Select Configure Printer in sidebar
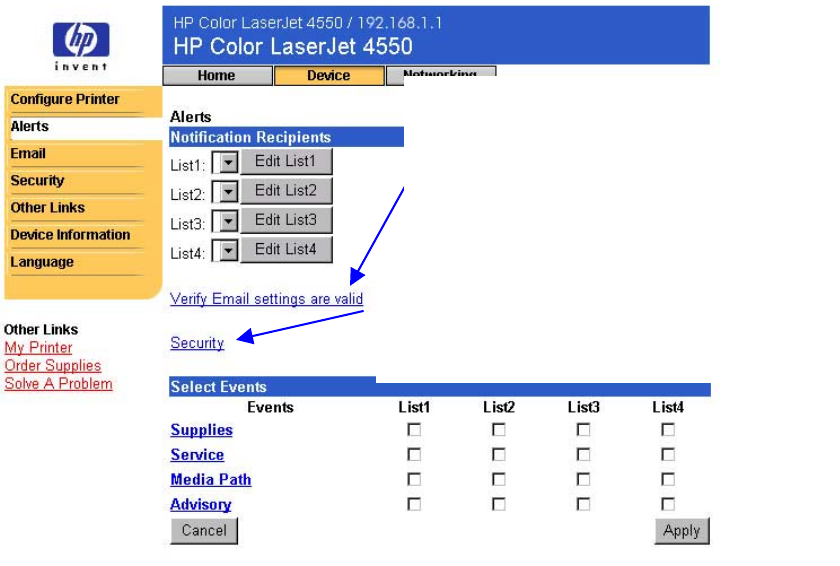Image resolution: width=840 pixels, height=566 pixels. pyautogui.click(x=65, y=99)
